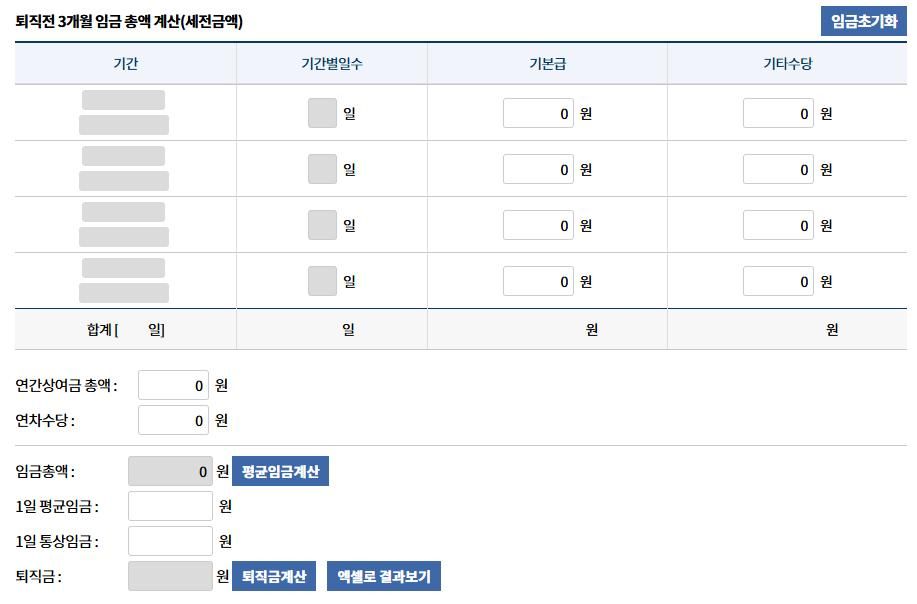Select the fourth row 기간별일수 days box
917x604 pixels.
point(322,282)
